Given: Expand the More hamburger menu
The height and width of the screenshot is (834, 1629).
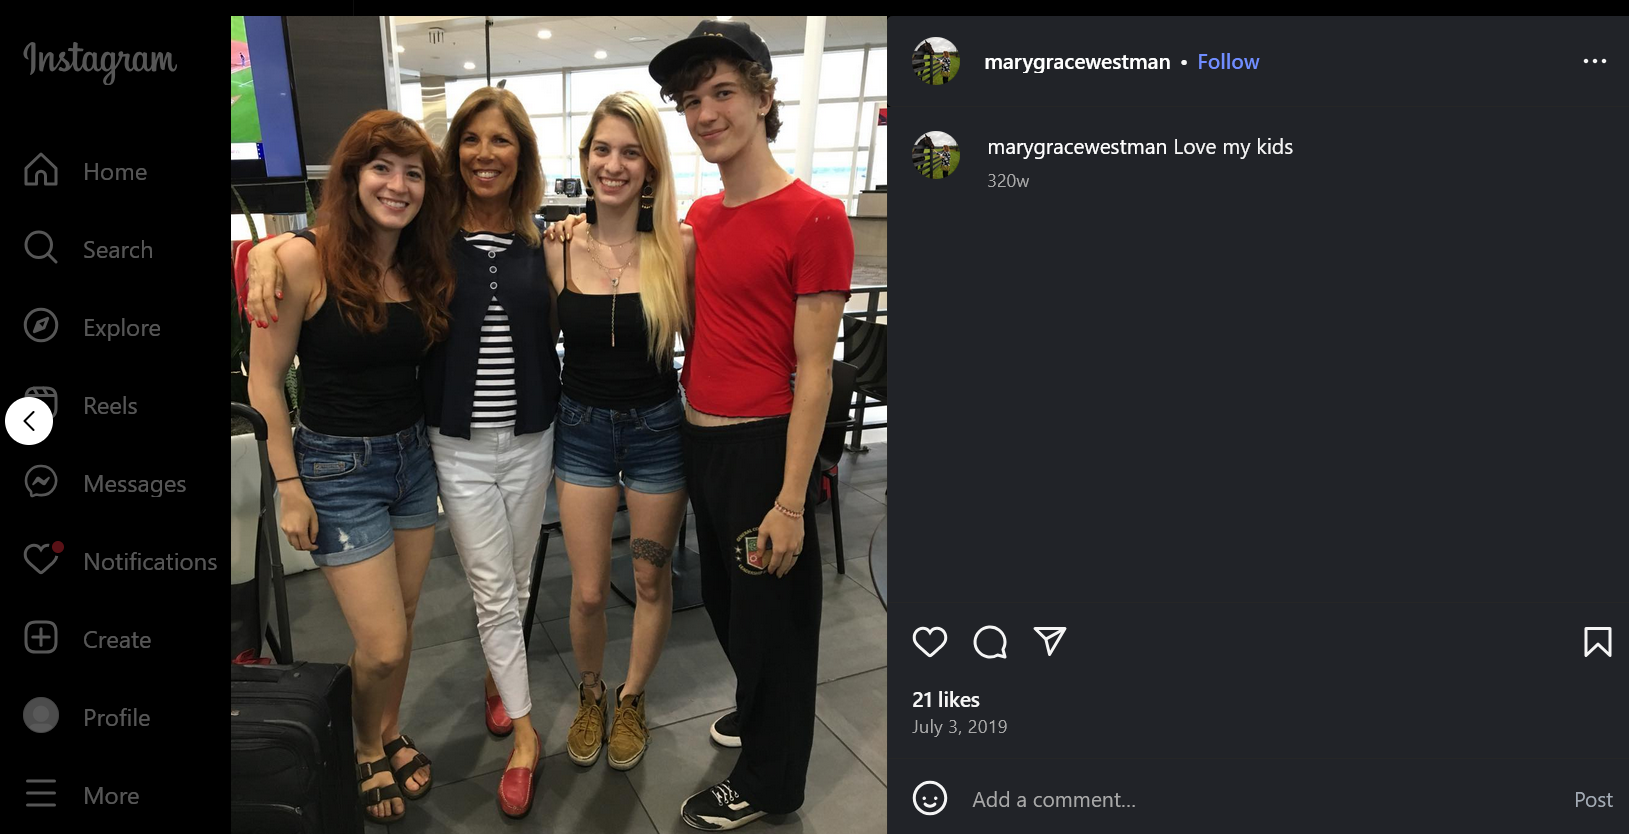Looking at the screenshot, I should coord(81,795).
